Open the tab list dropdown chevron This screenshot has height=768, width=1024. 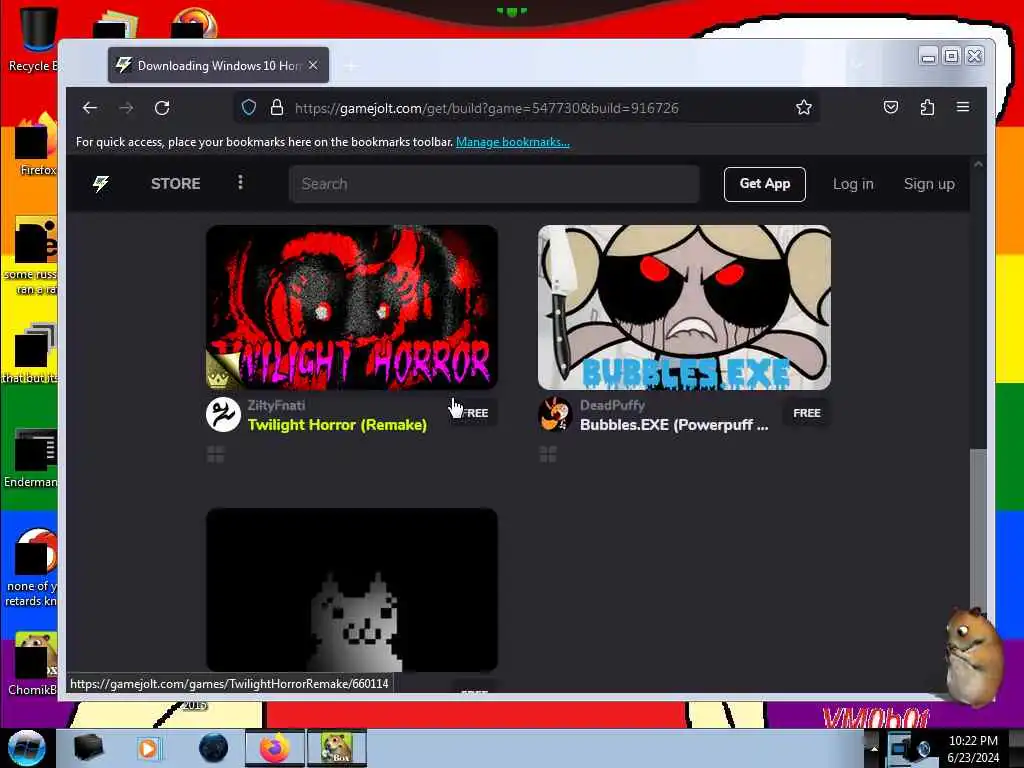(857, 65)
